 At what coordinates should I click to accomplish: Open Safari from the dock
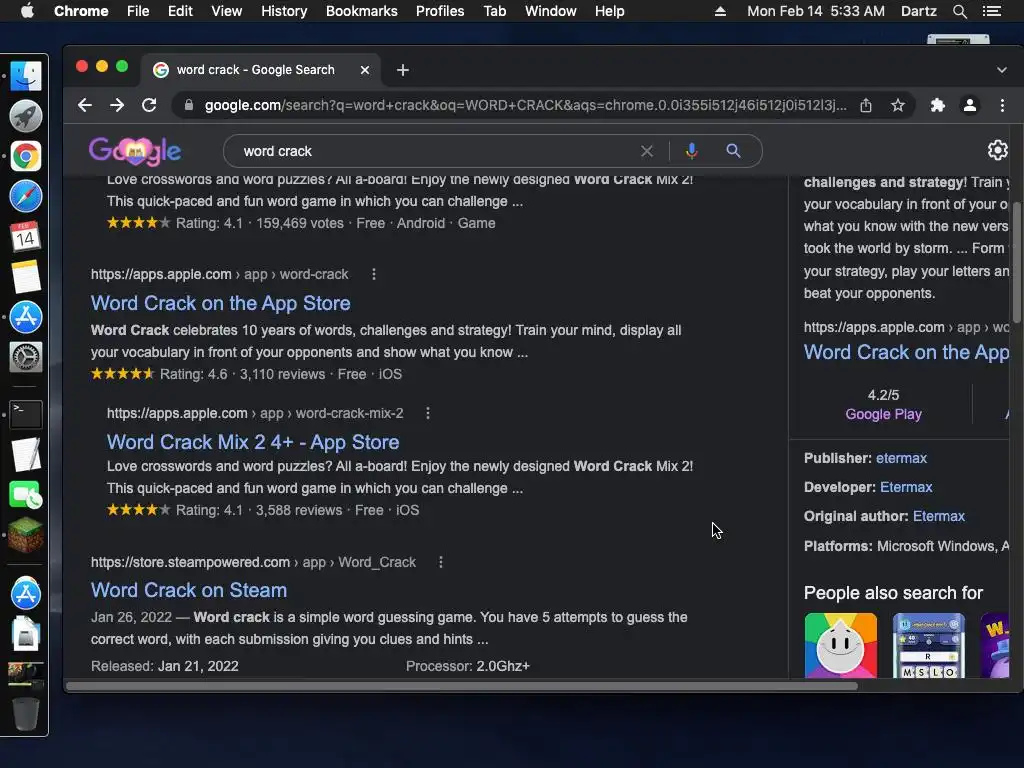click(25, 197)
